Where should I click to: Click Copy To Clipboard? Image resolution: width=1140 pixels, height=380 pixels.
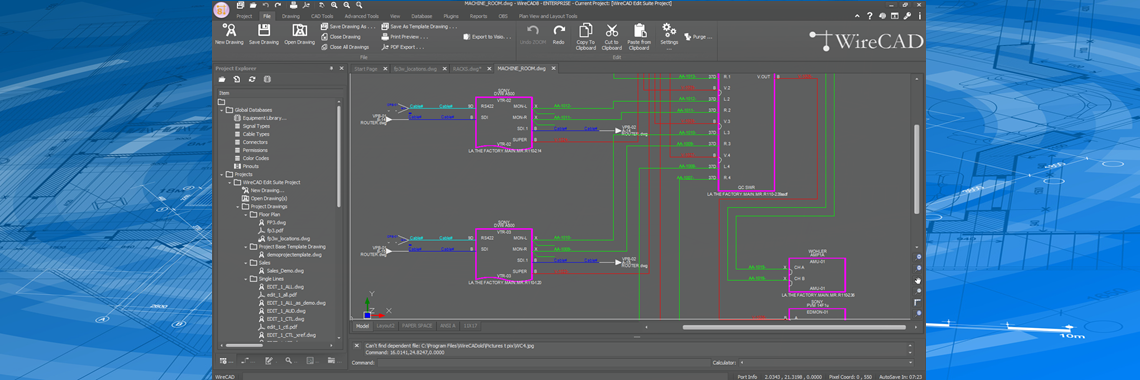(585, 36)
